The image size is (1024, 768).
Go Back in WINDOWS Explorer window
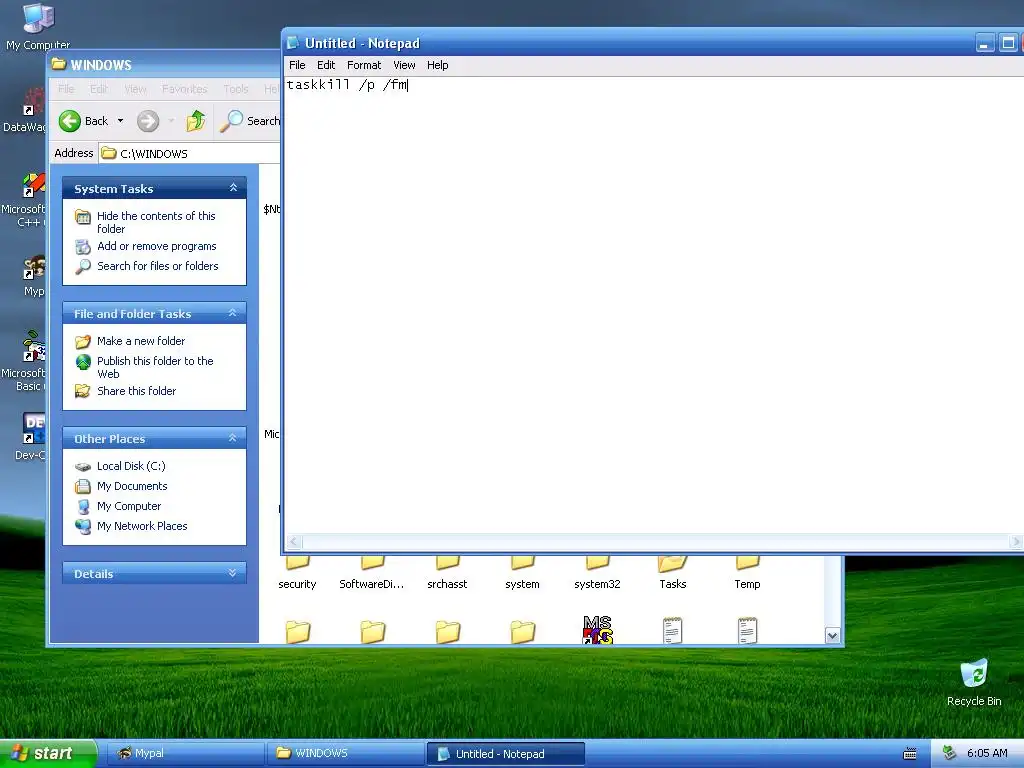(84, 121)
